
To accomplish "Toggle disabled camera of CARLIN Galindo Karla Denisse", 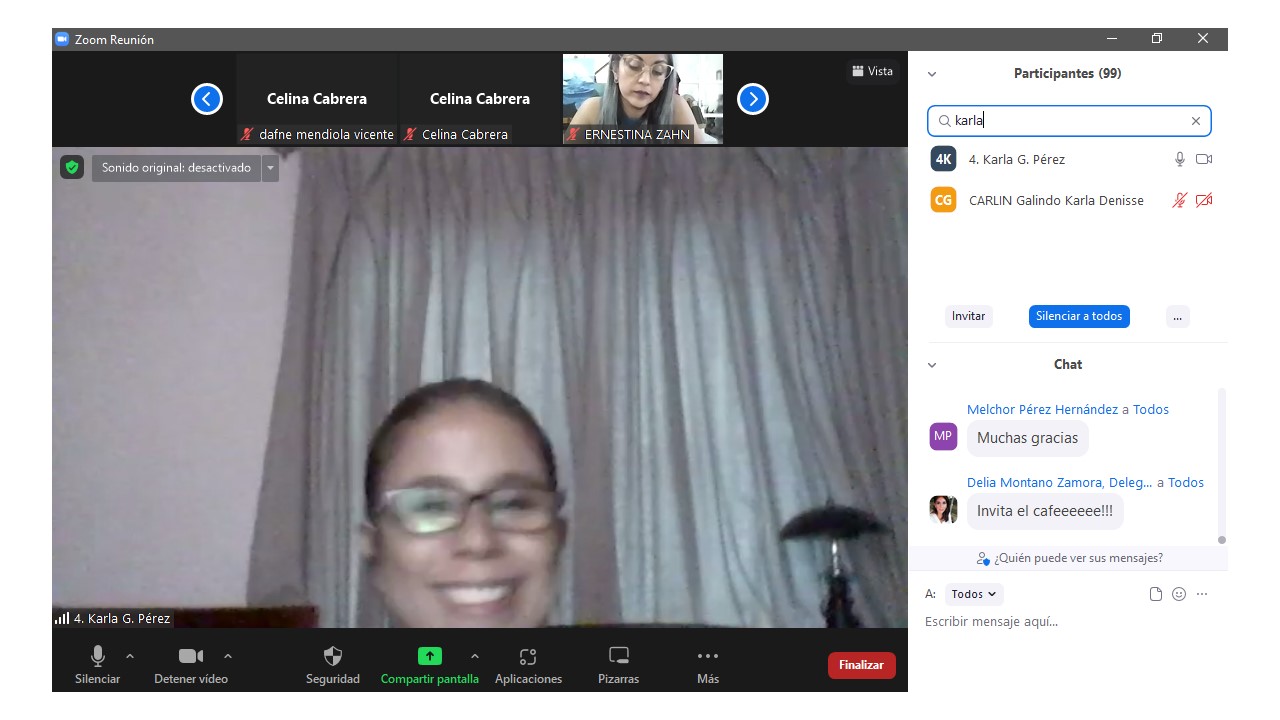I will coord(1204,200).
